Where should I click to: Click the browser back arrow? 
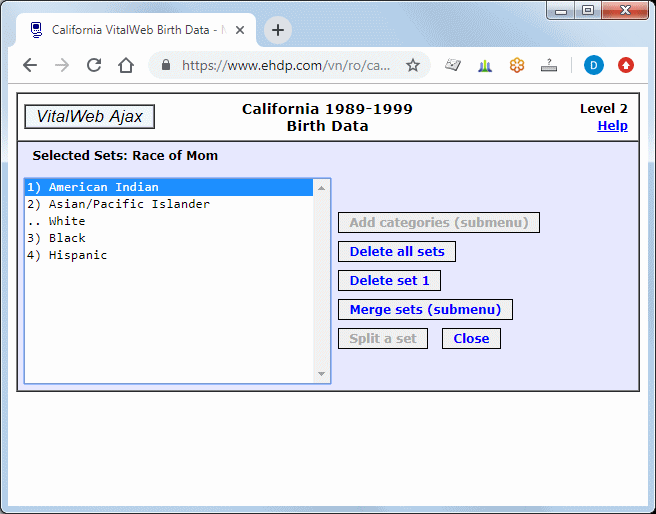pos(30,65)
